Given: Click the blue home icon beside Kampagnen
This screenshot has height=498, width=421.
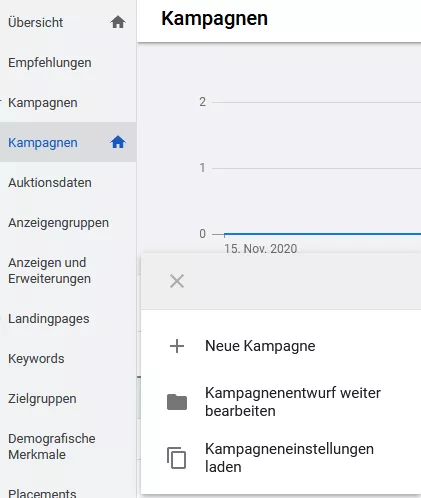Looking at the screenshot, I should coord(118,142).
